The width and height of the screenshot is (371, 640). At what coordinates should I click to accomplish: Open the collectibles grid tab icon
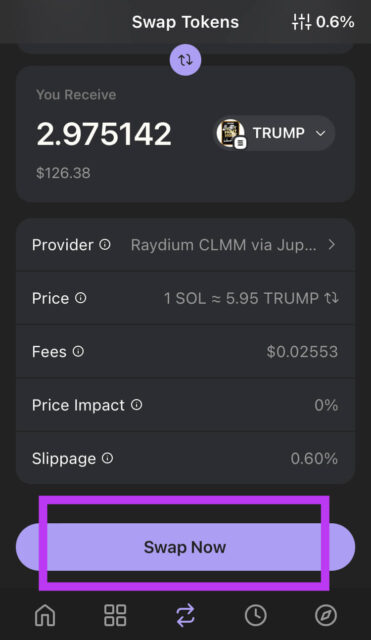coord(115,615)
